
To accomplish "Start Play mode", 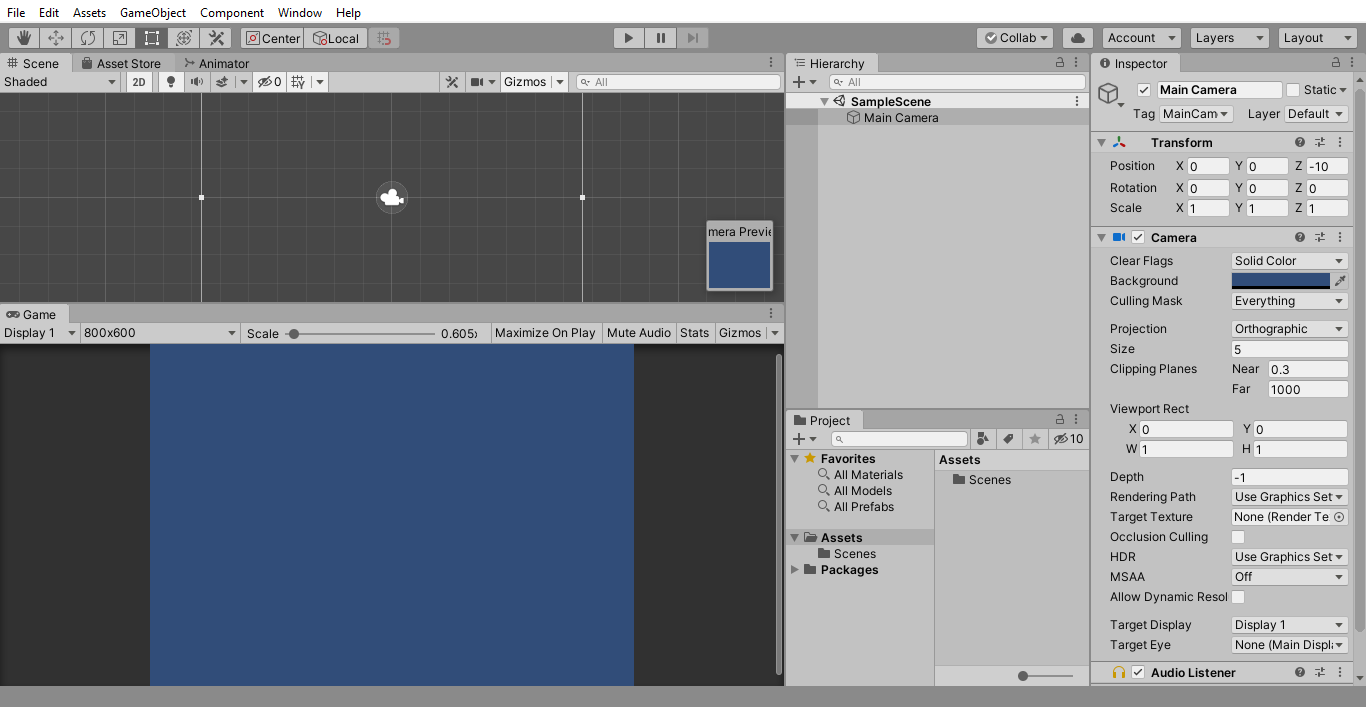I will tap(628, 38).
